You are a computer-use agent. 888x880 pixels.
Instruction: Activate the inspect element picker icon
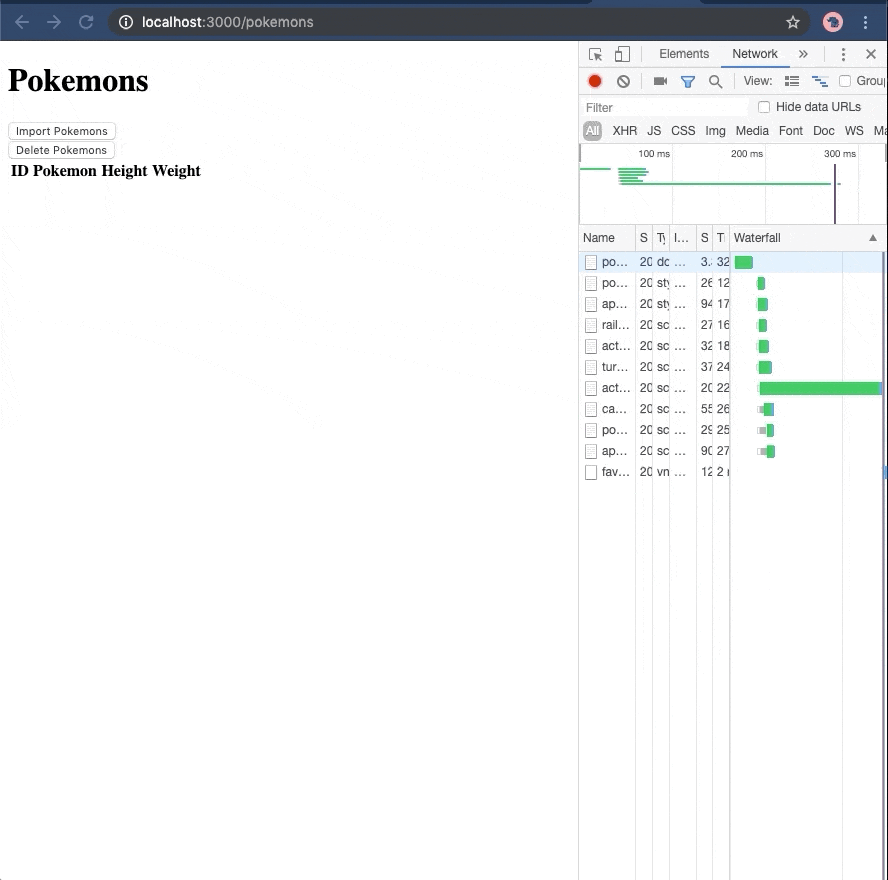pos(595,54)
